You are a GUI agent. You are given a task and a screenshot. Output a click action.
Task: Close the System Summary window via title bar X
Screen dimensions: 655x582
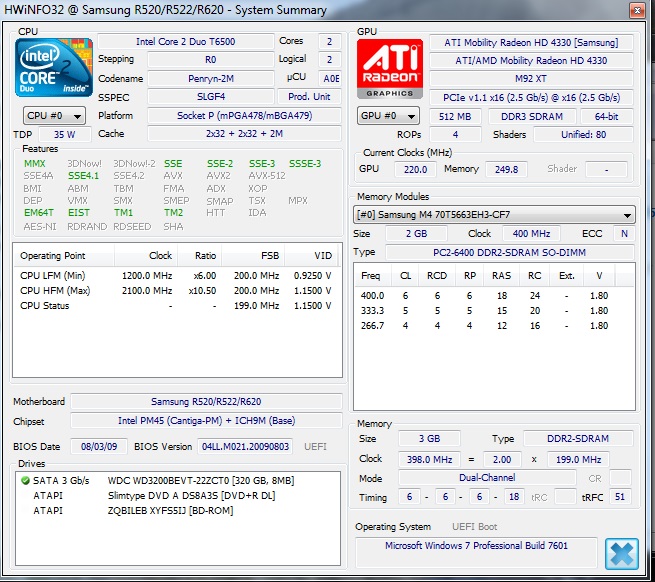coord(637,10)
